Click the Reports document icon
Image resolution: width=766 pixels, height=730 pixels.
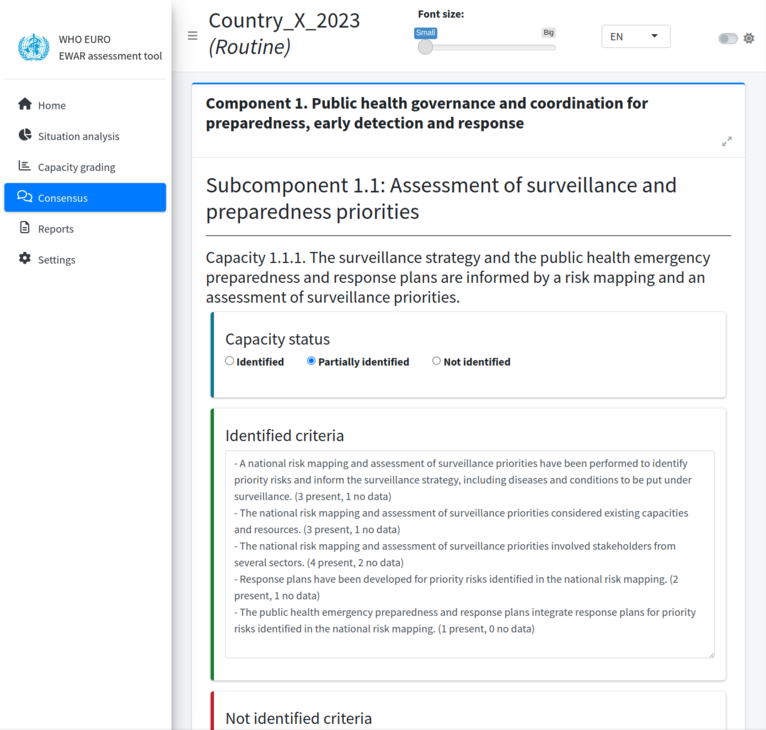point(24,227)
